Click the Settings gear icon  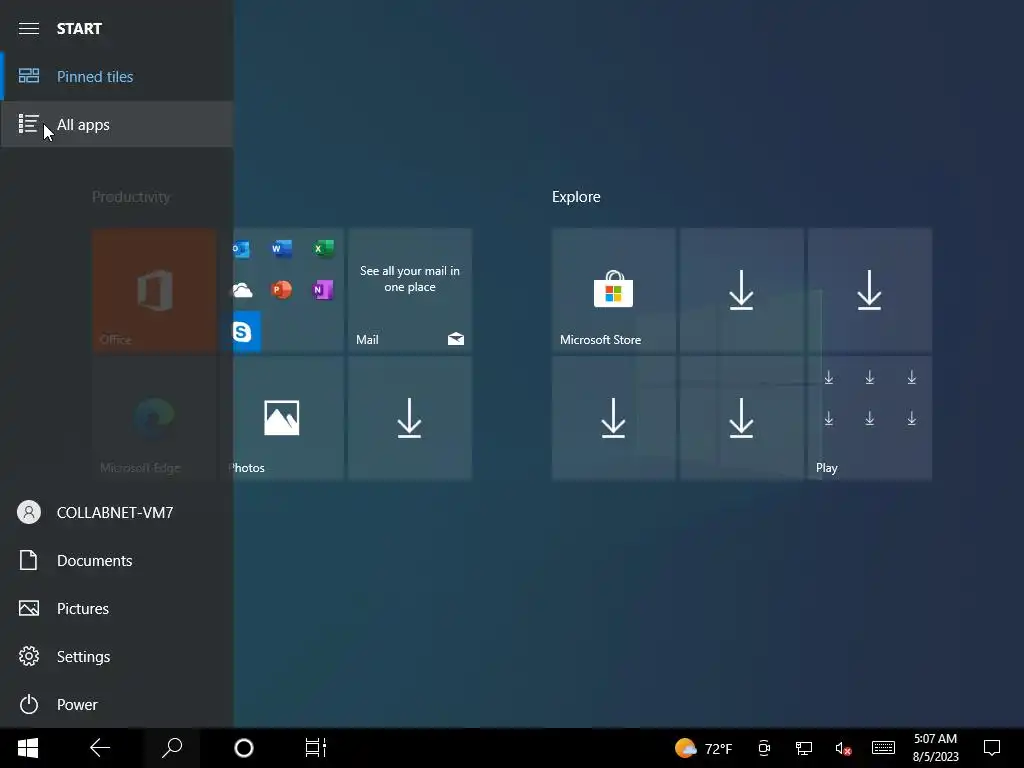tap(29, 656)
